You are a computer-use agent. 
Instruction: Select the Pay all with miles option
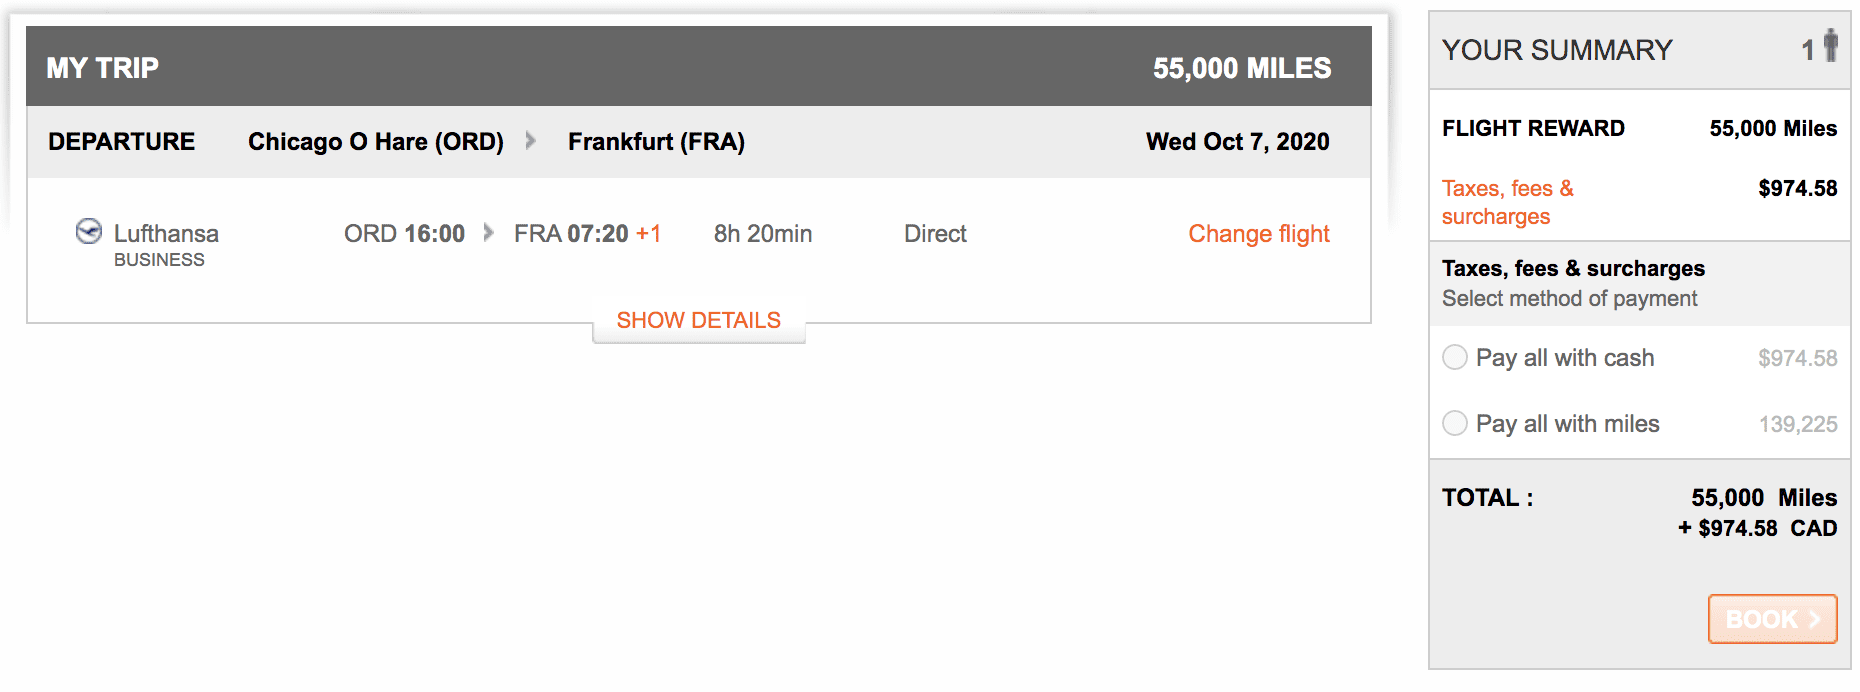[x=1455, y=423]
